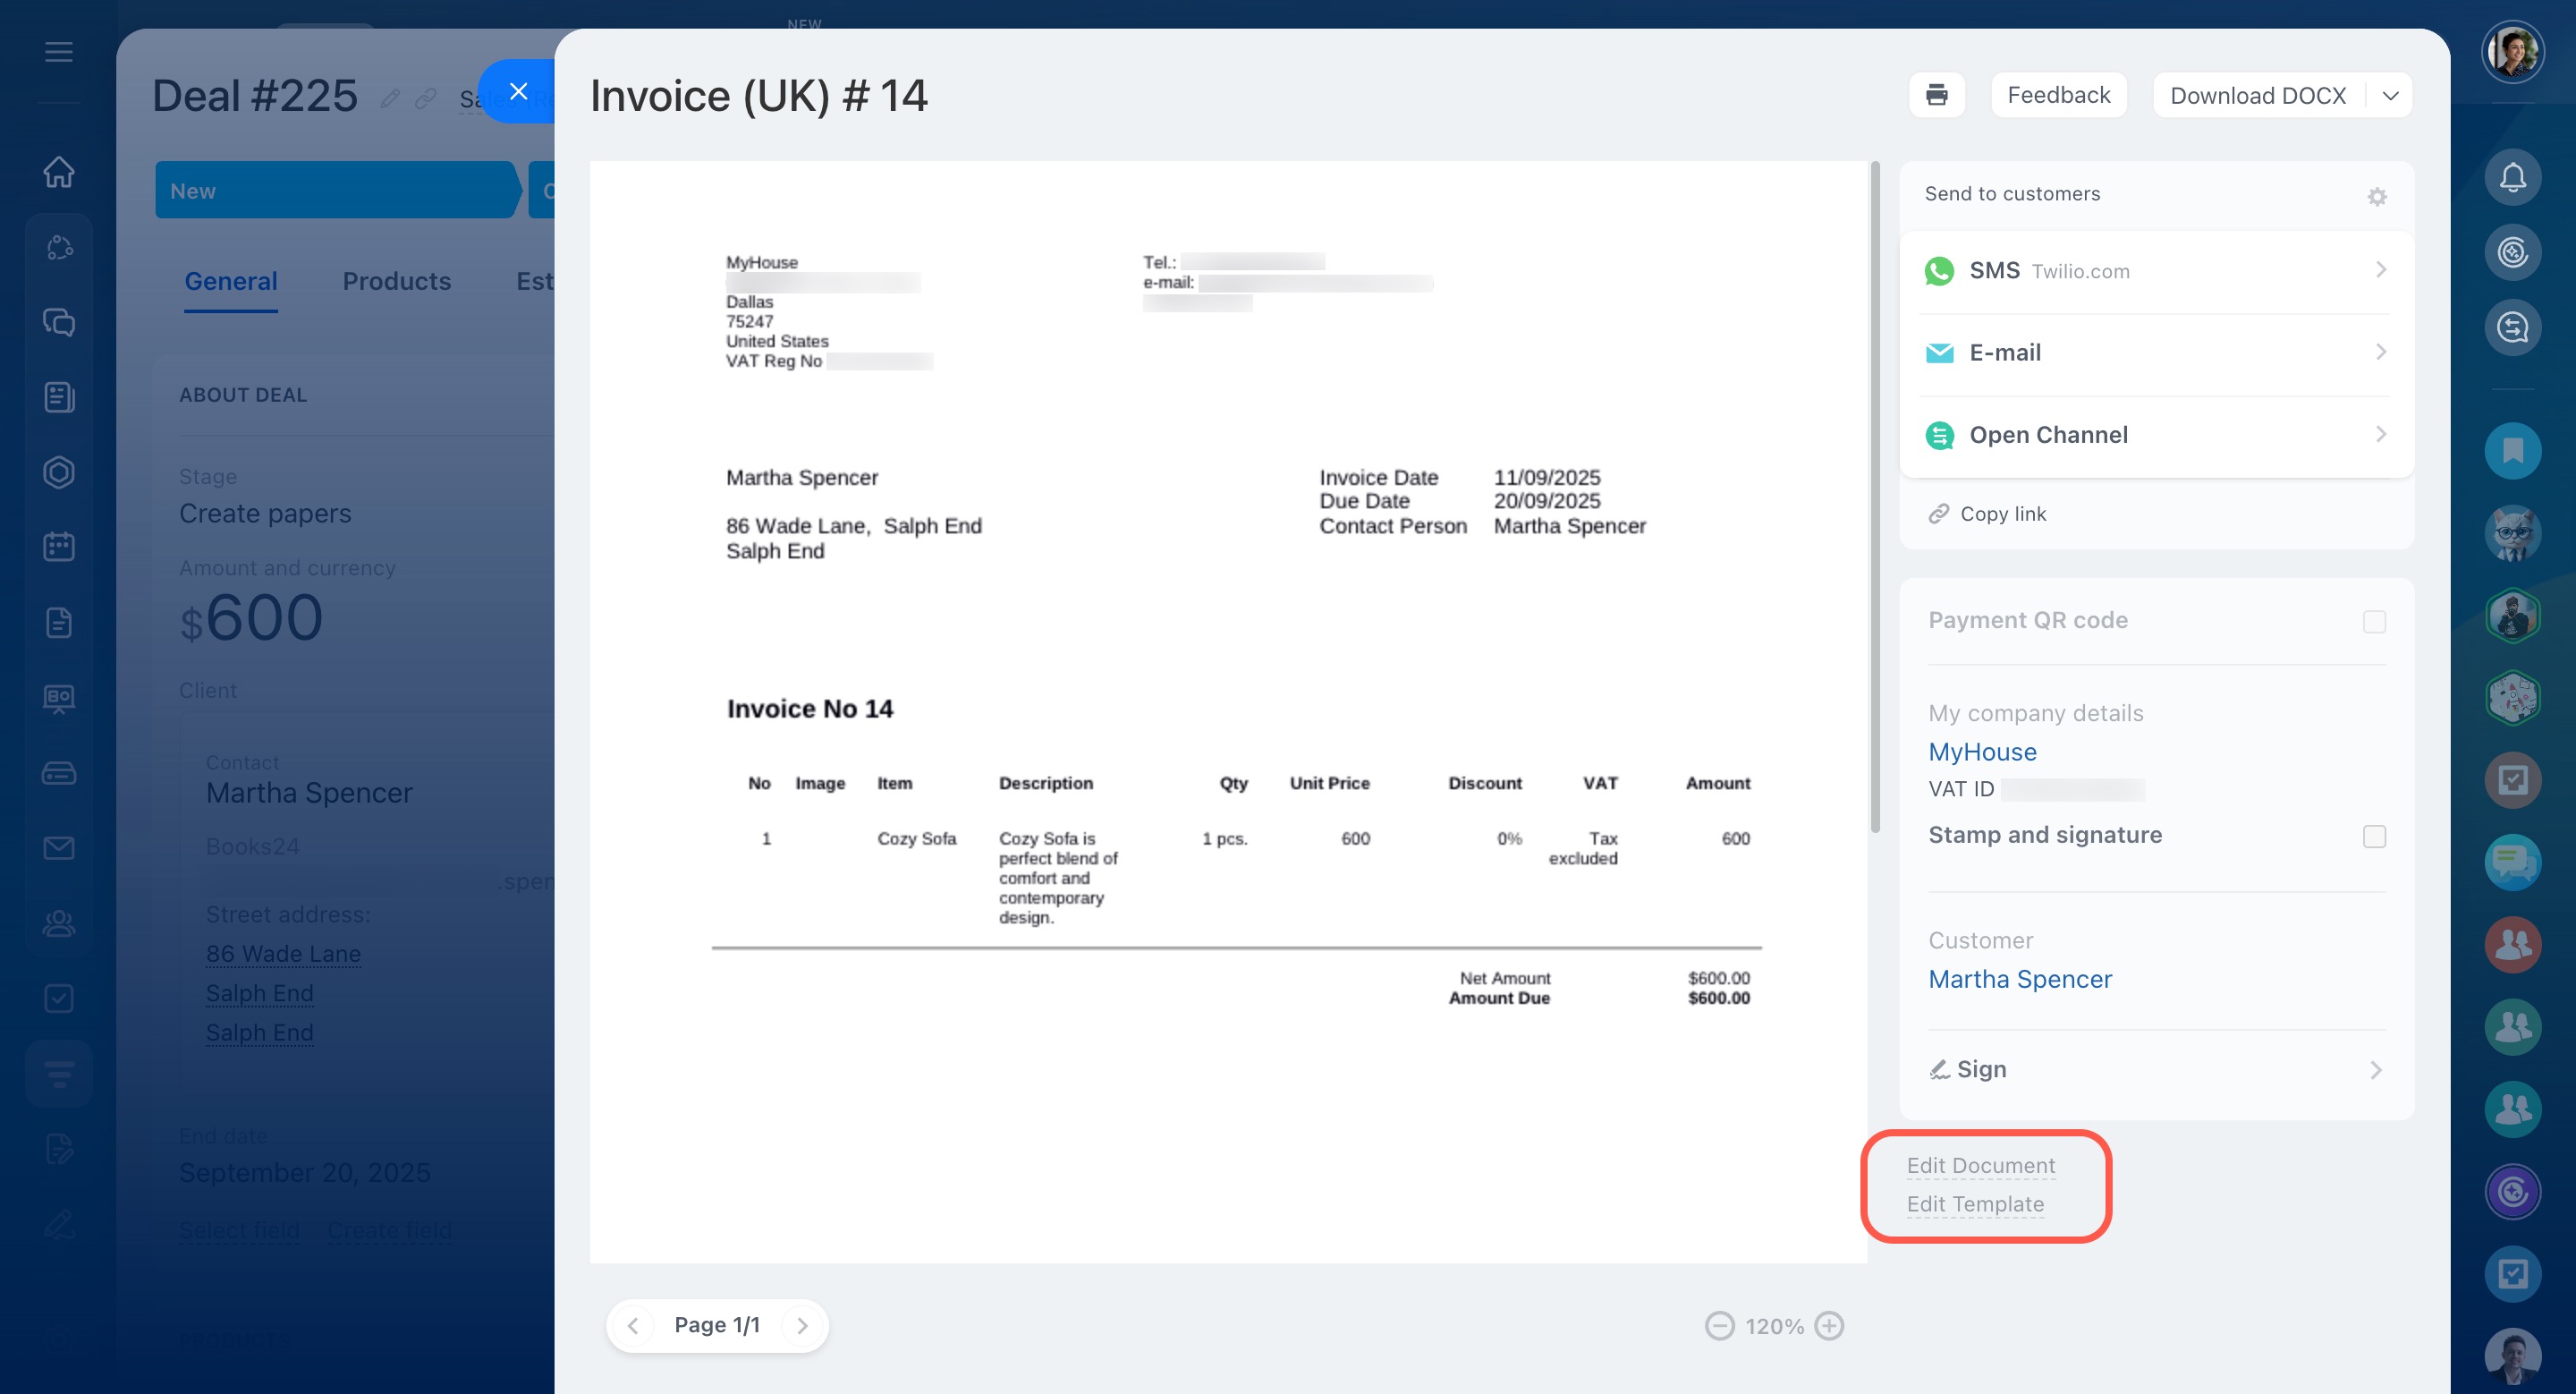Open the mail envelope sidebar icon

[59, 848]
